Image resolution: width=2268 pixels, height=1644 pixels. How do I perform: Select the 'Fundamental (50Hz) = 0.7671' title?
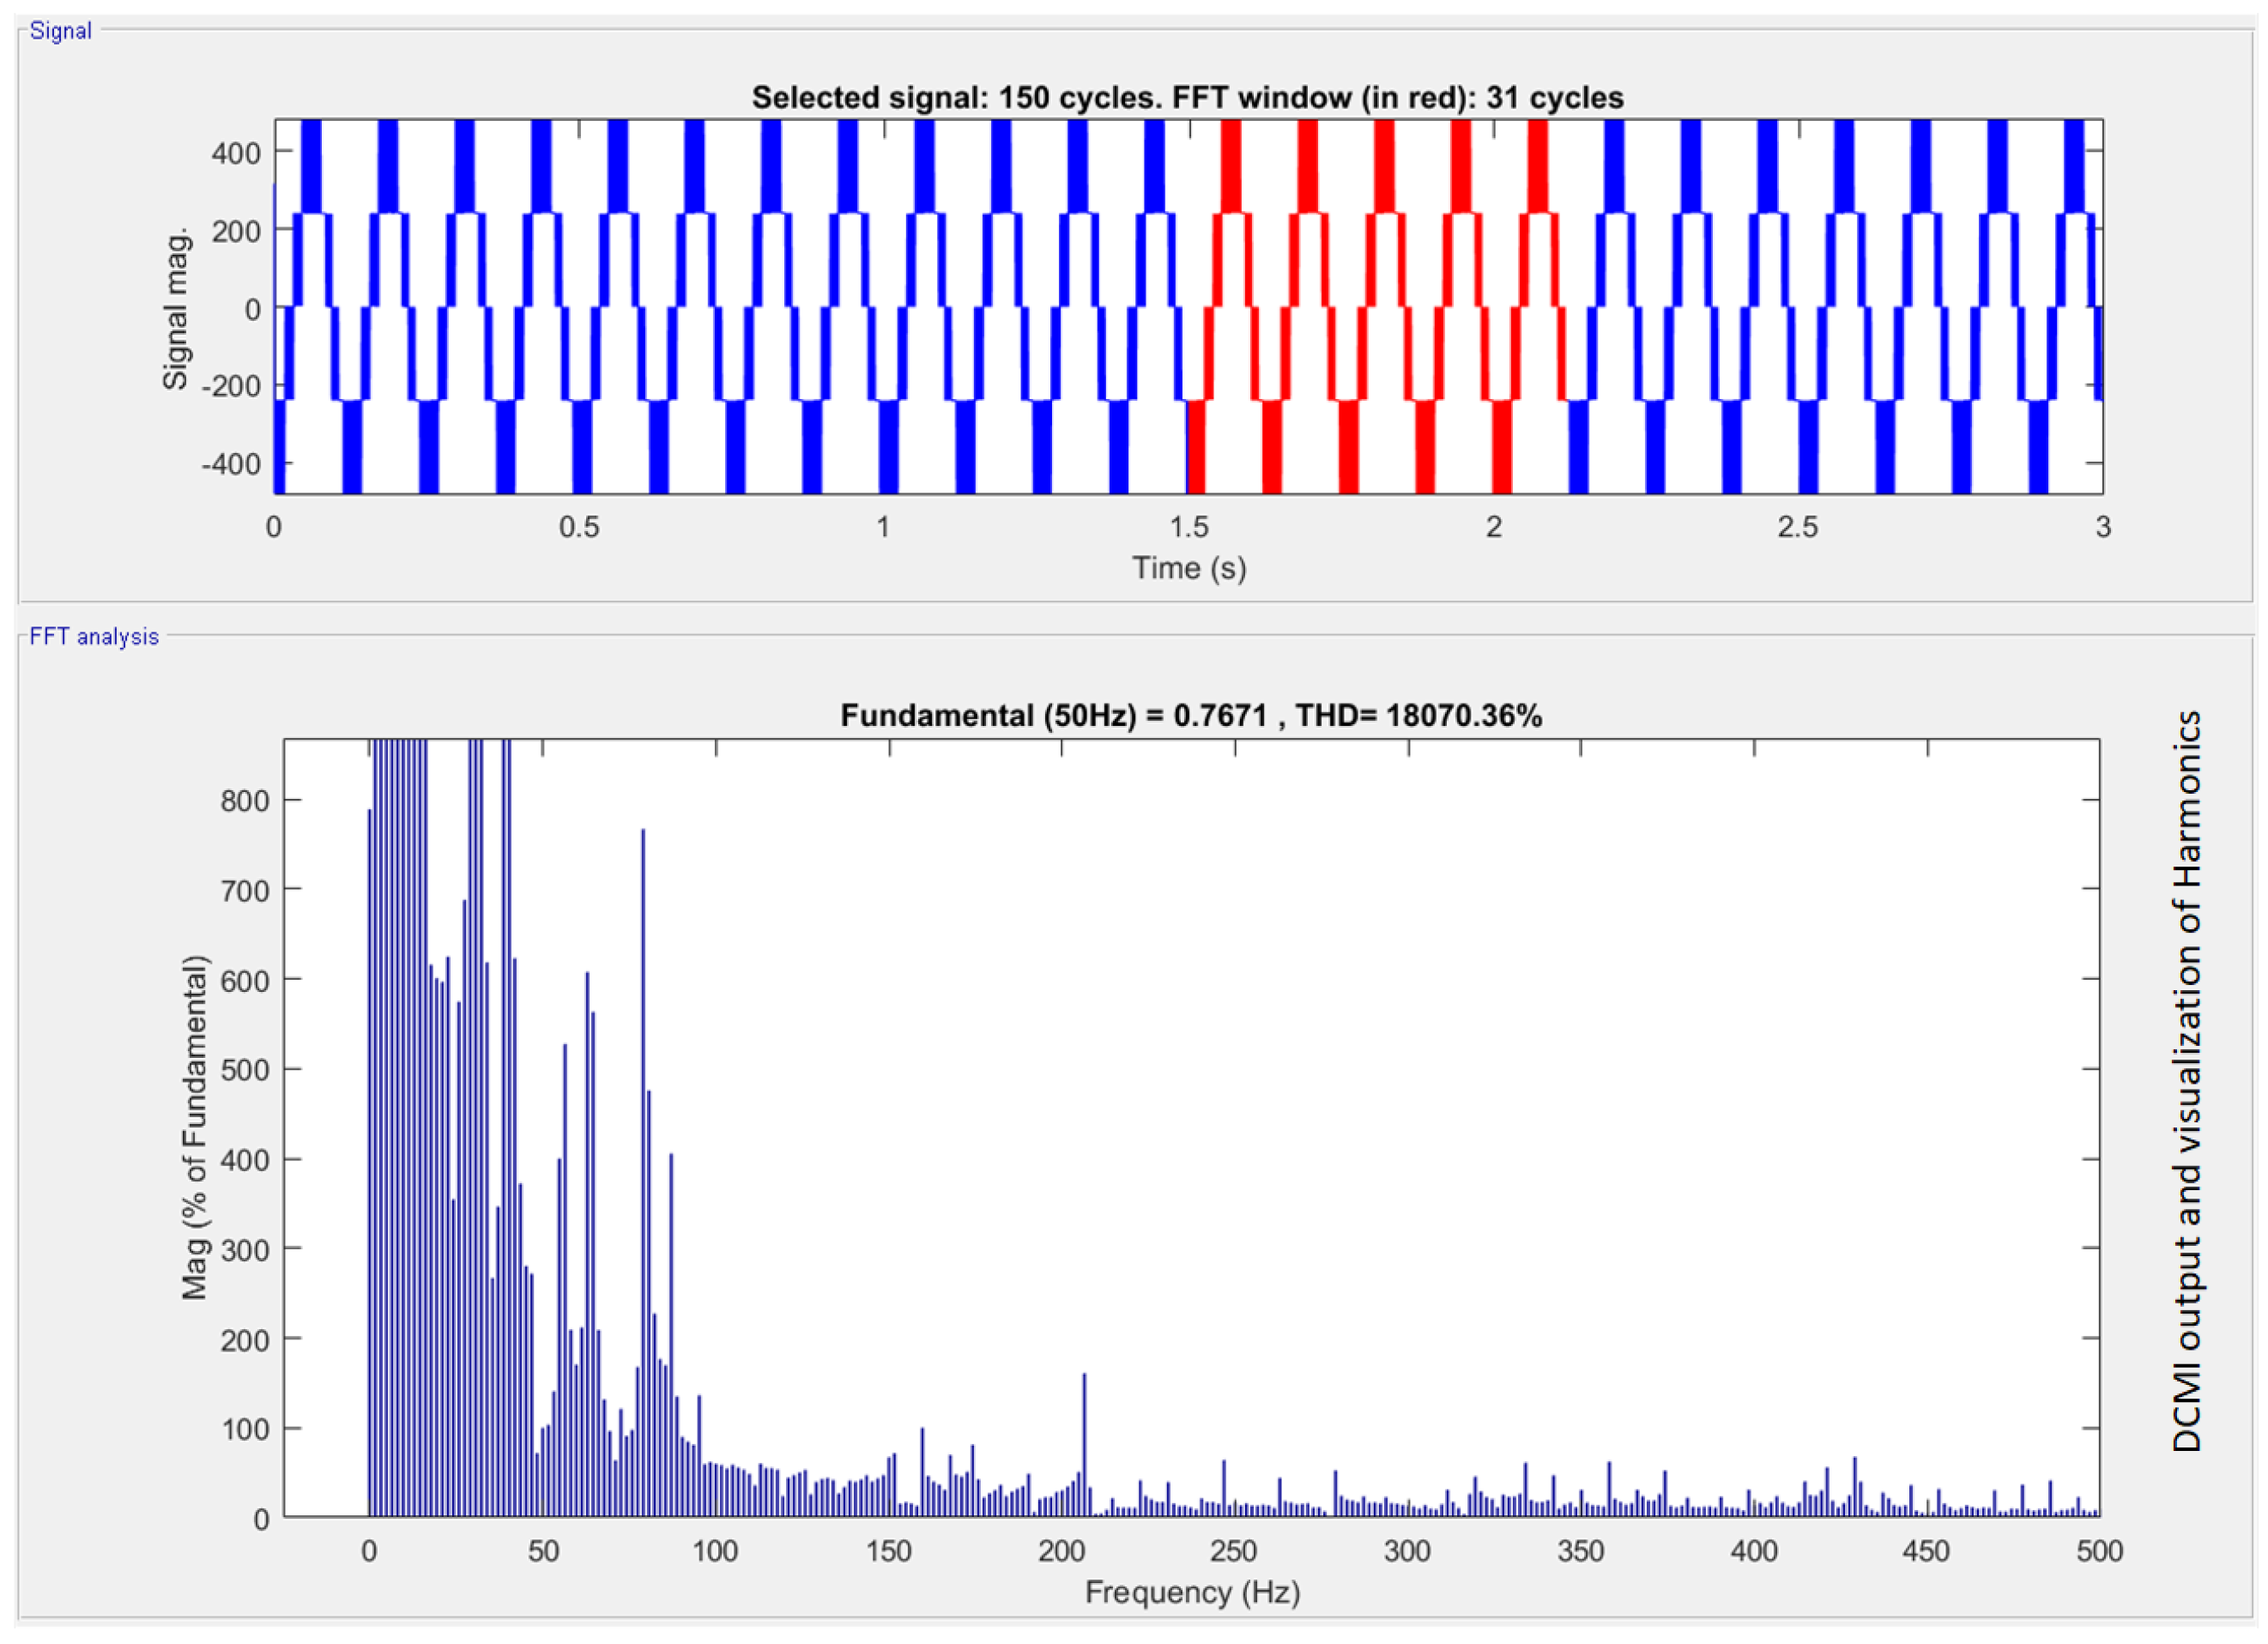click(x=1191, y=716)
